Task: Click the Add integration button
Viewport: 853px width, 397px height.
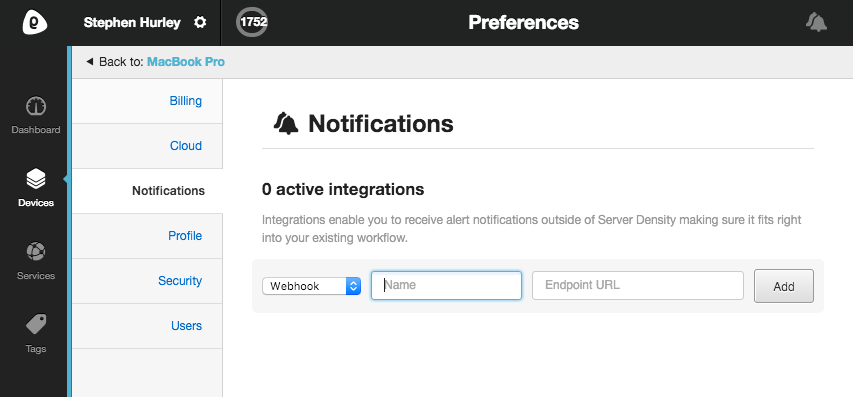Action: click(x=784, y=286)
